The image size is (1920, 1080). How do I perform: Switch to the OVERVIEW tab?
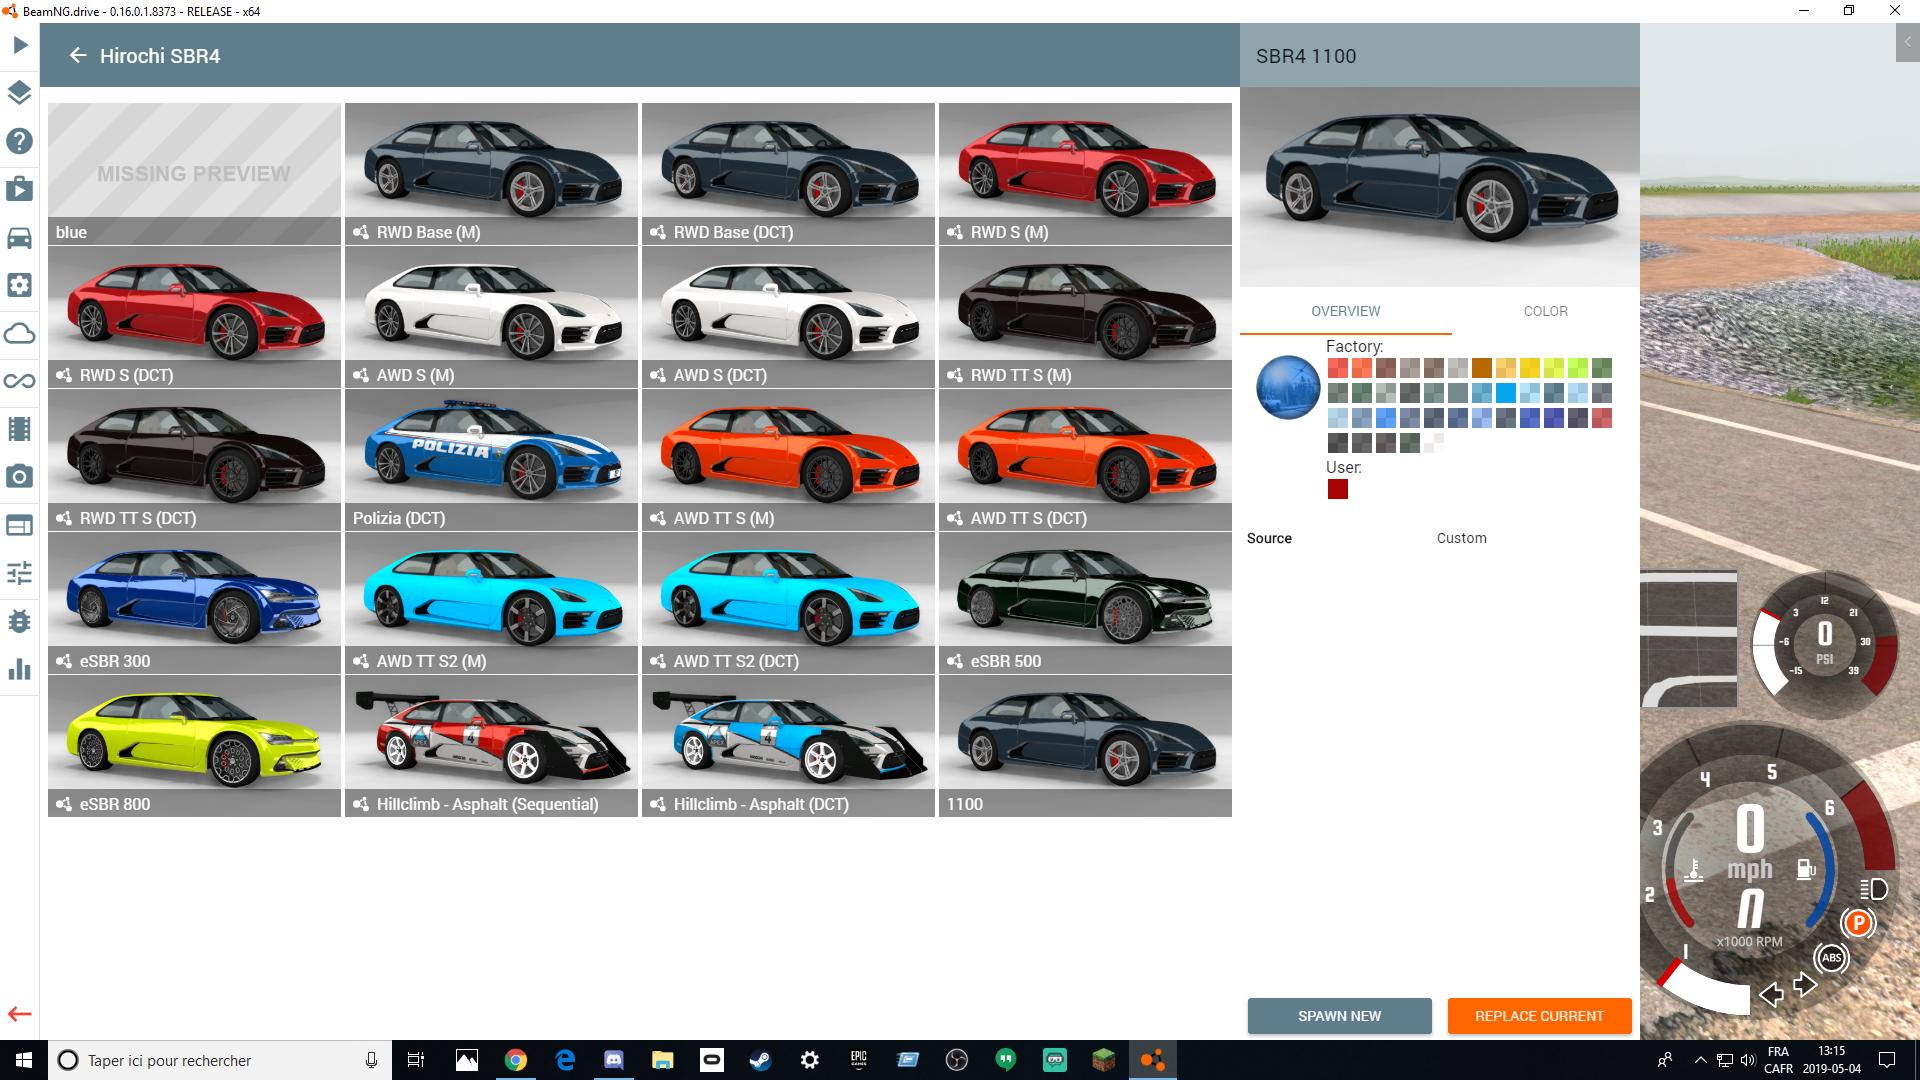point(1345,311)
